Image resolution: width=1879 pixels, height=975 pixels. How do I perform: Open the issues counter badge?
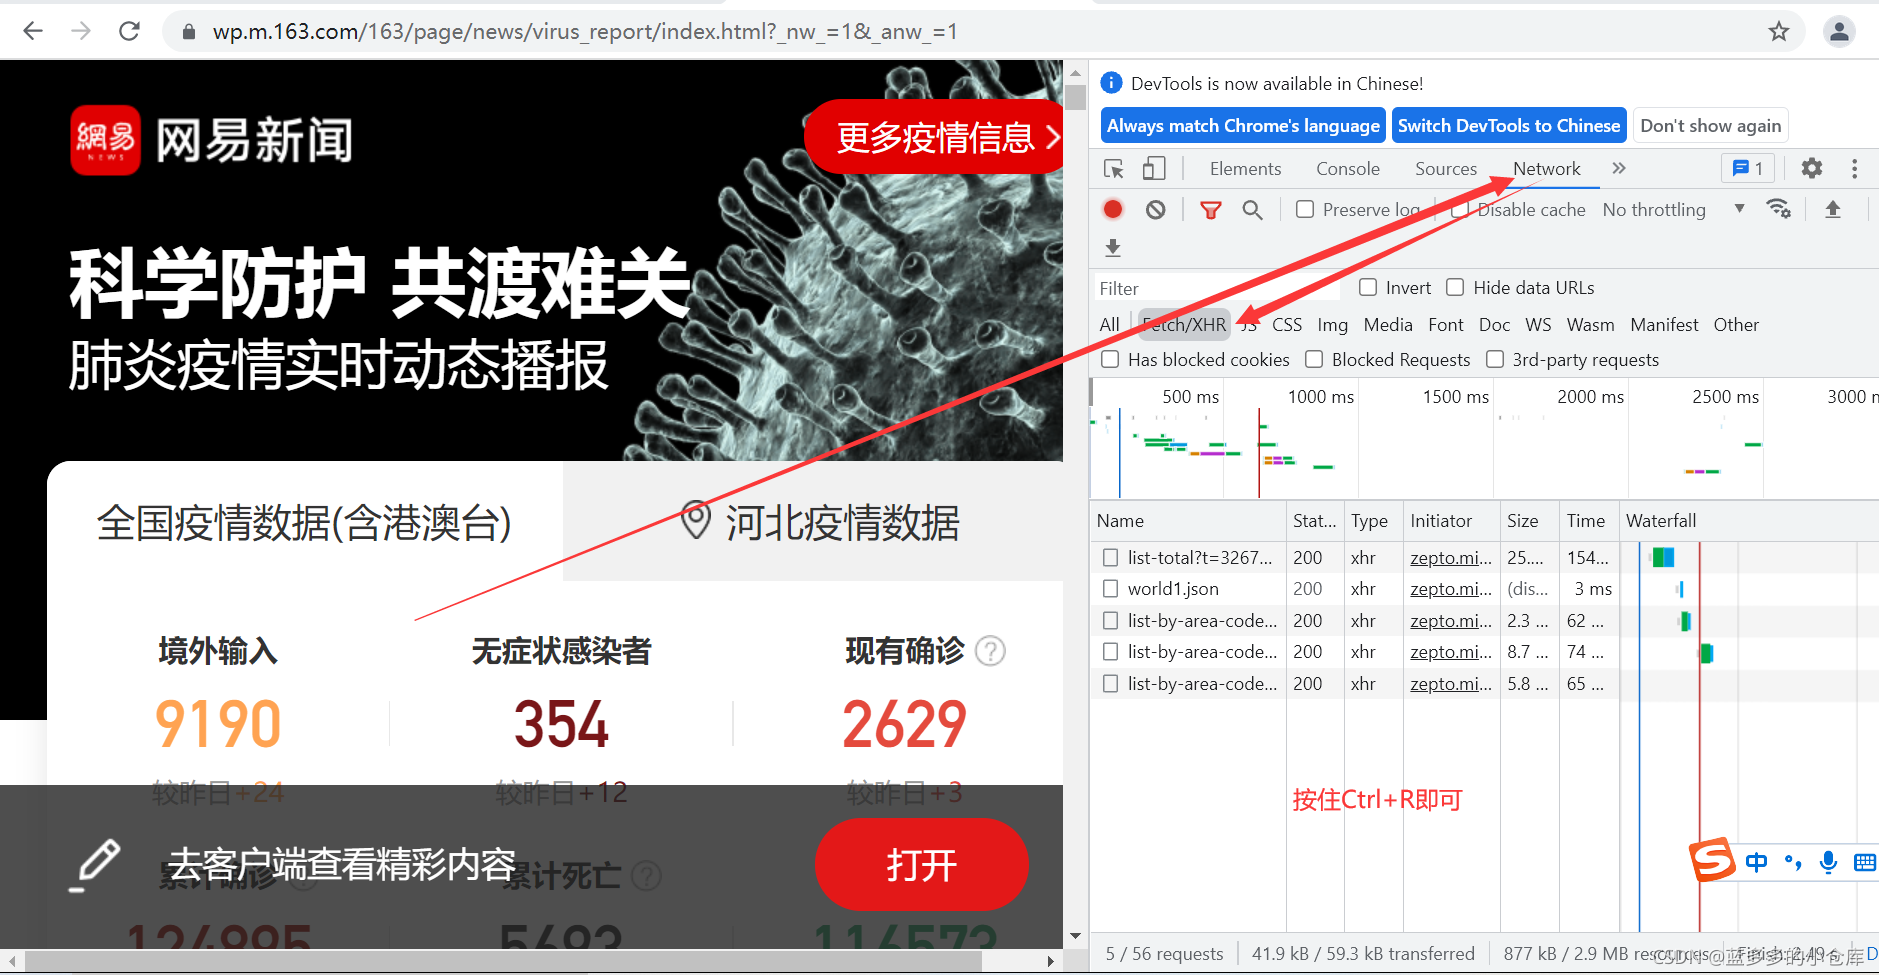tap(1748, 168)
